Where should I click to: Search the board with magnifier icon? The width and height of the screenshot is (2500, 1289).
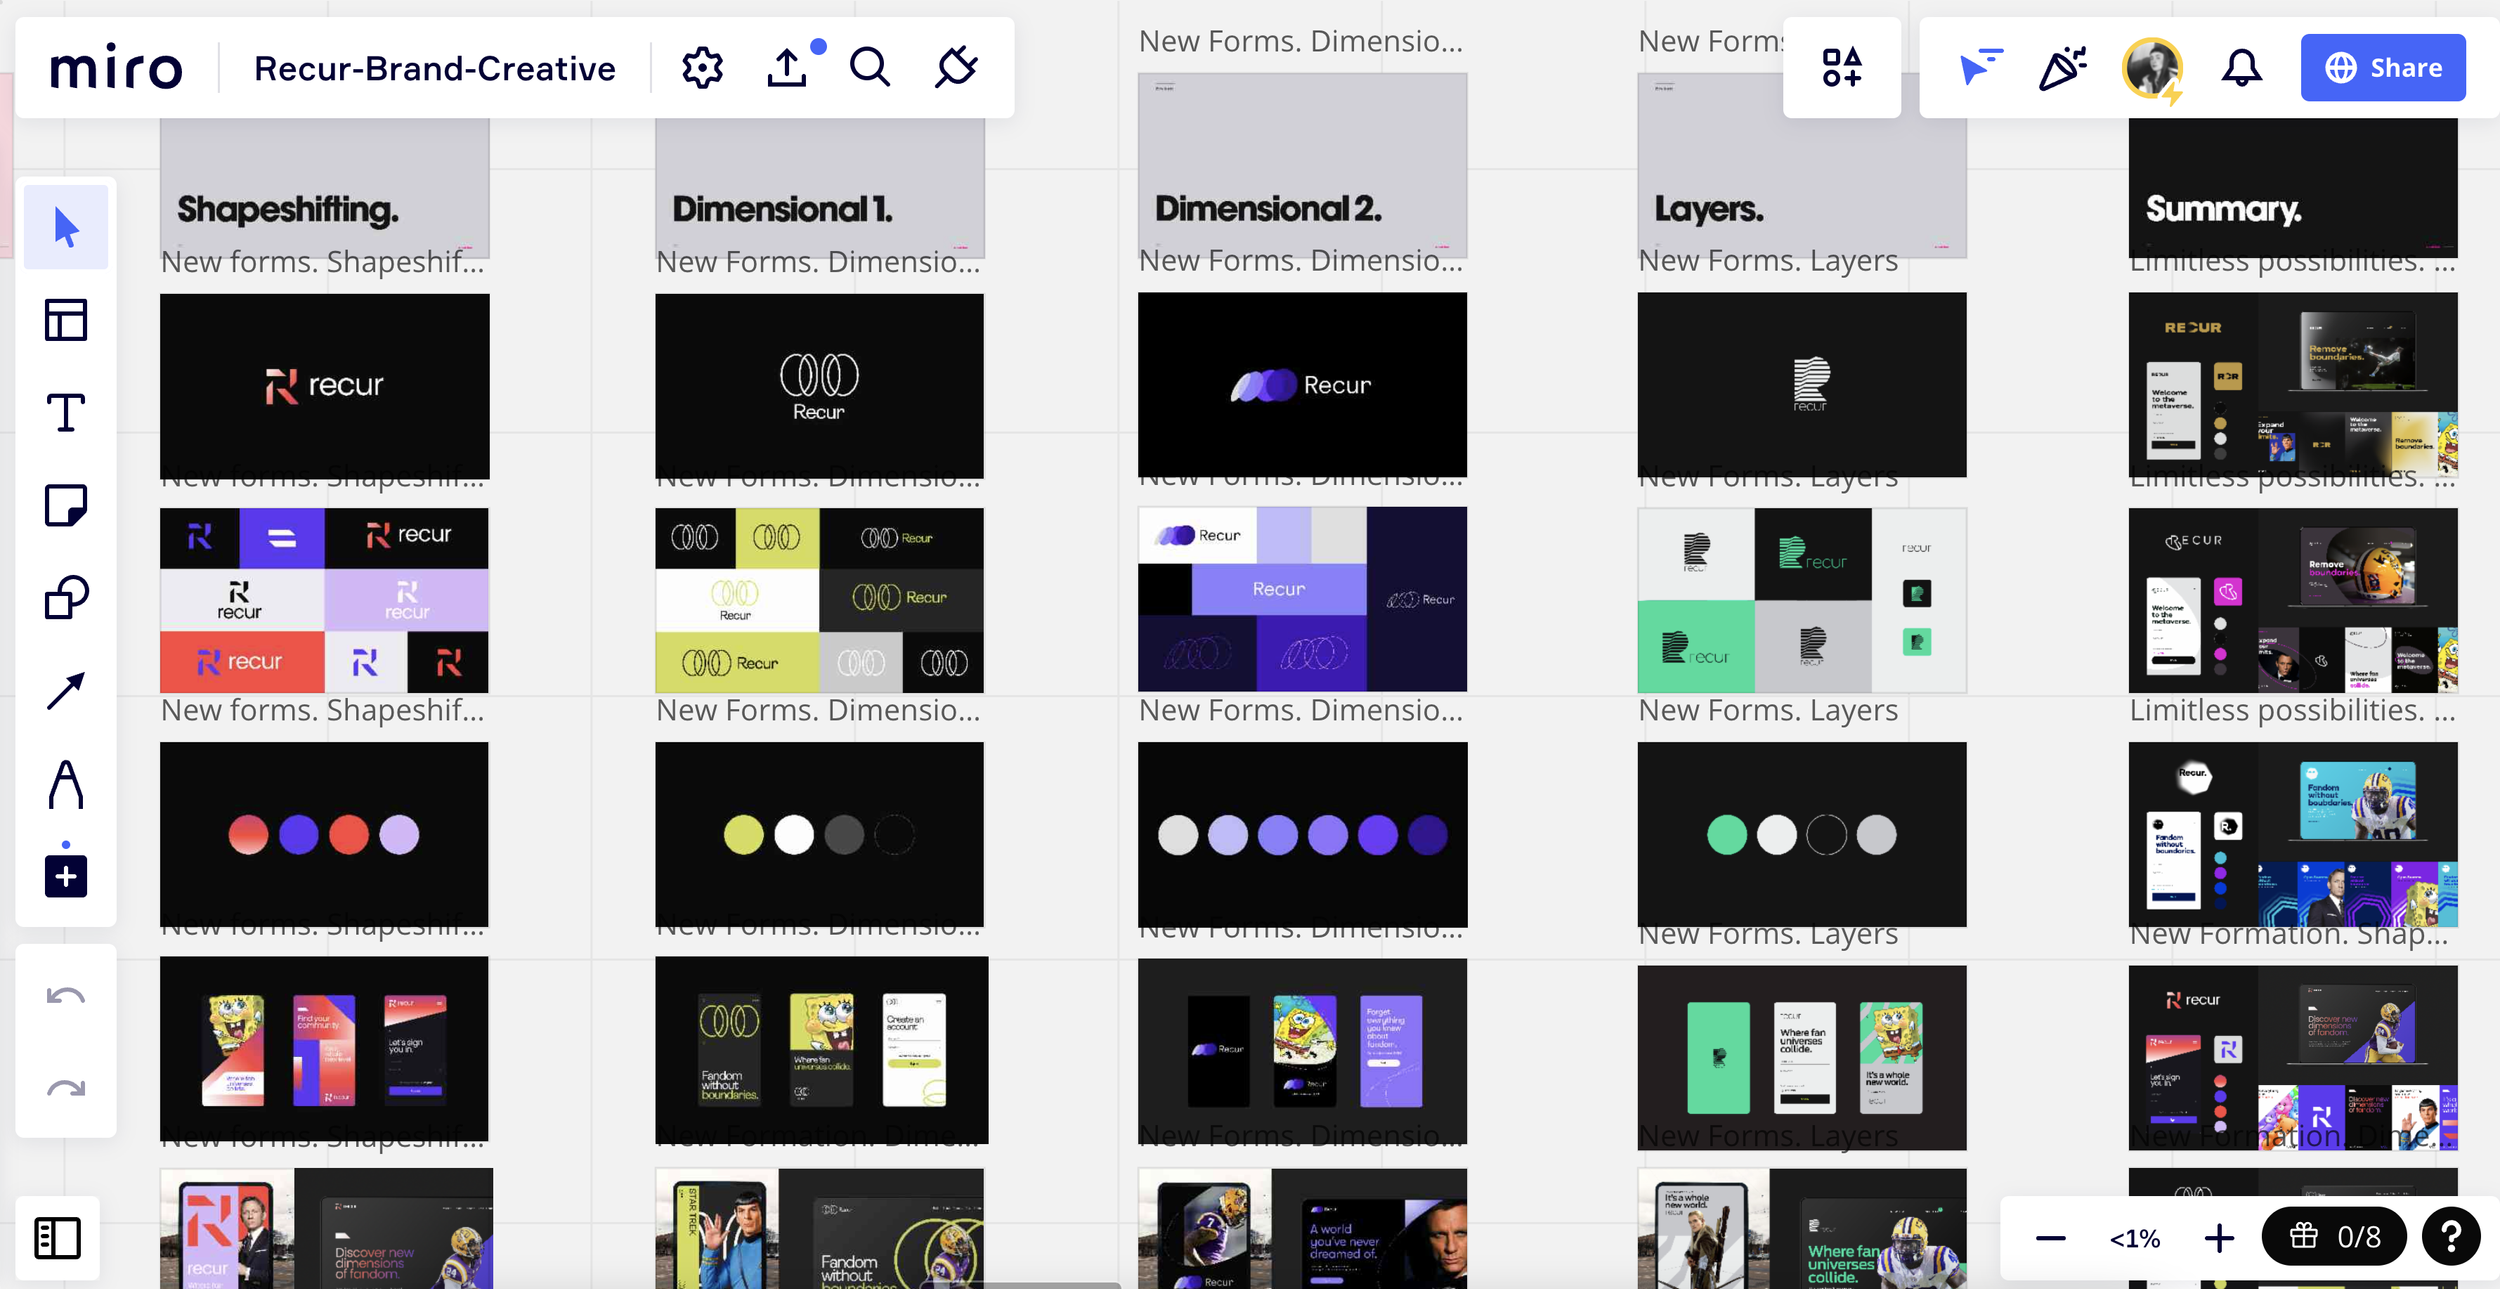[870, 68]
